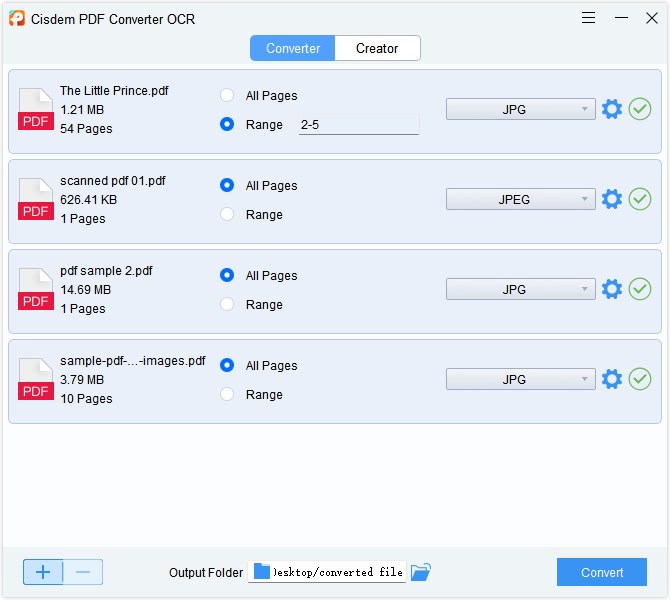670x600 pixels.
Task: Click PDF file icon of scanned pdf 01
Action: coord(35,199)
